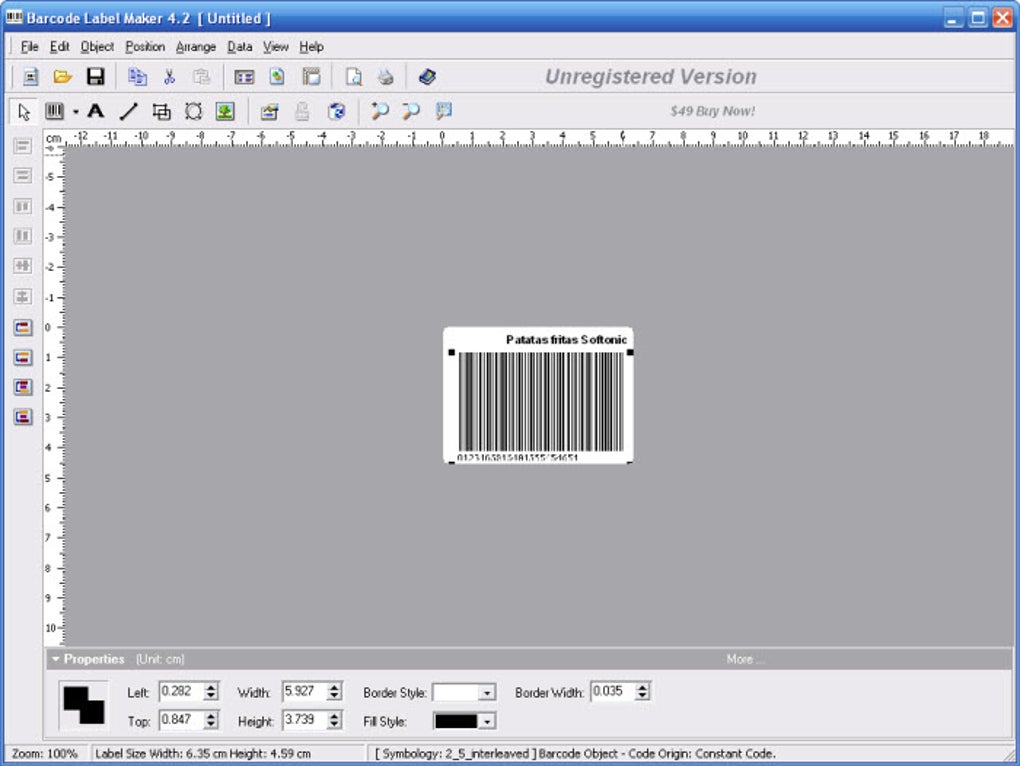Viewport: 1020px width, 766px height.
Task: Open the Data menu
Action: tap(239, 47)
